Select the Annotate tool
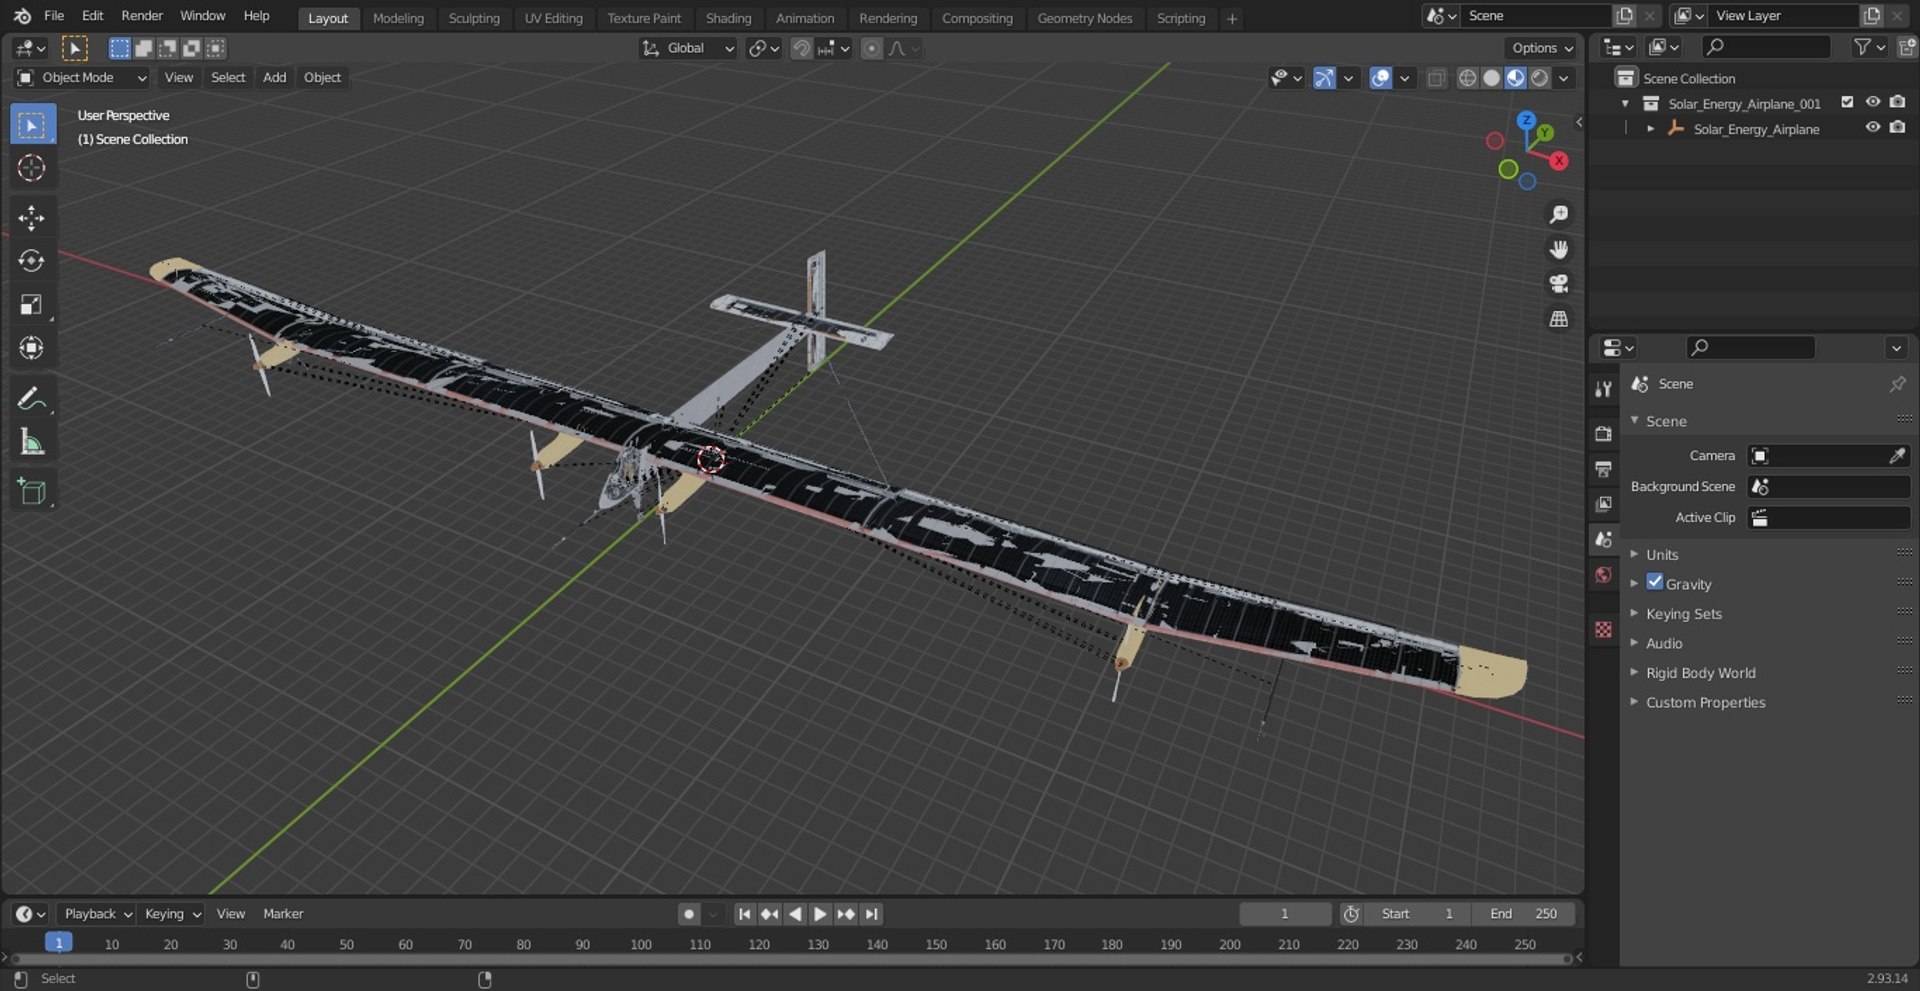Screen dimensions: 1920x991 [x=31, y=398]
